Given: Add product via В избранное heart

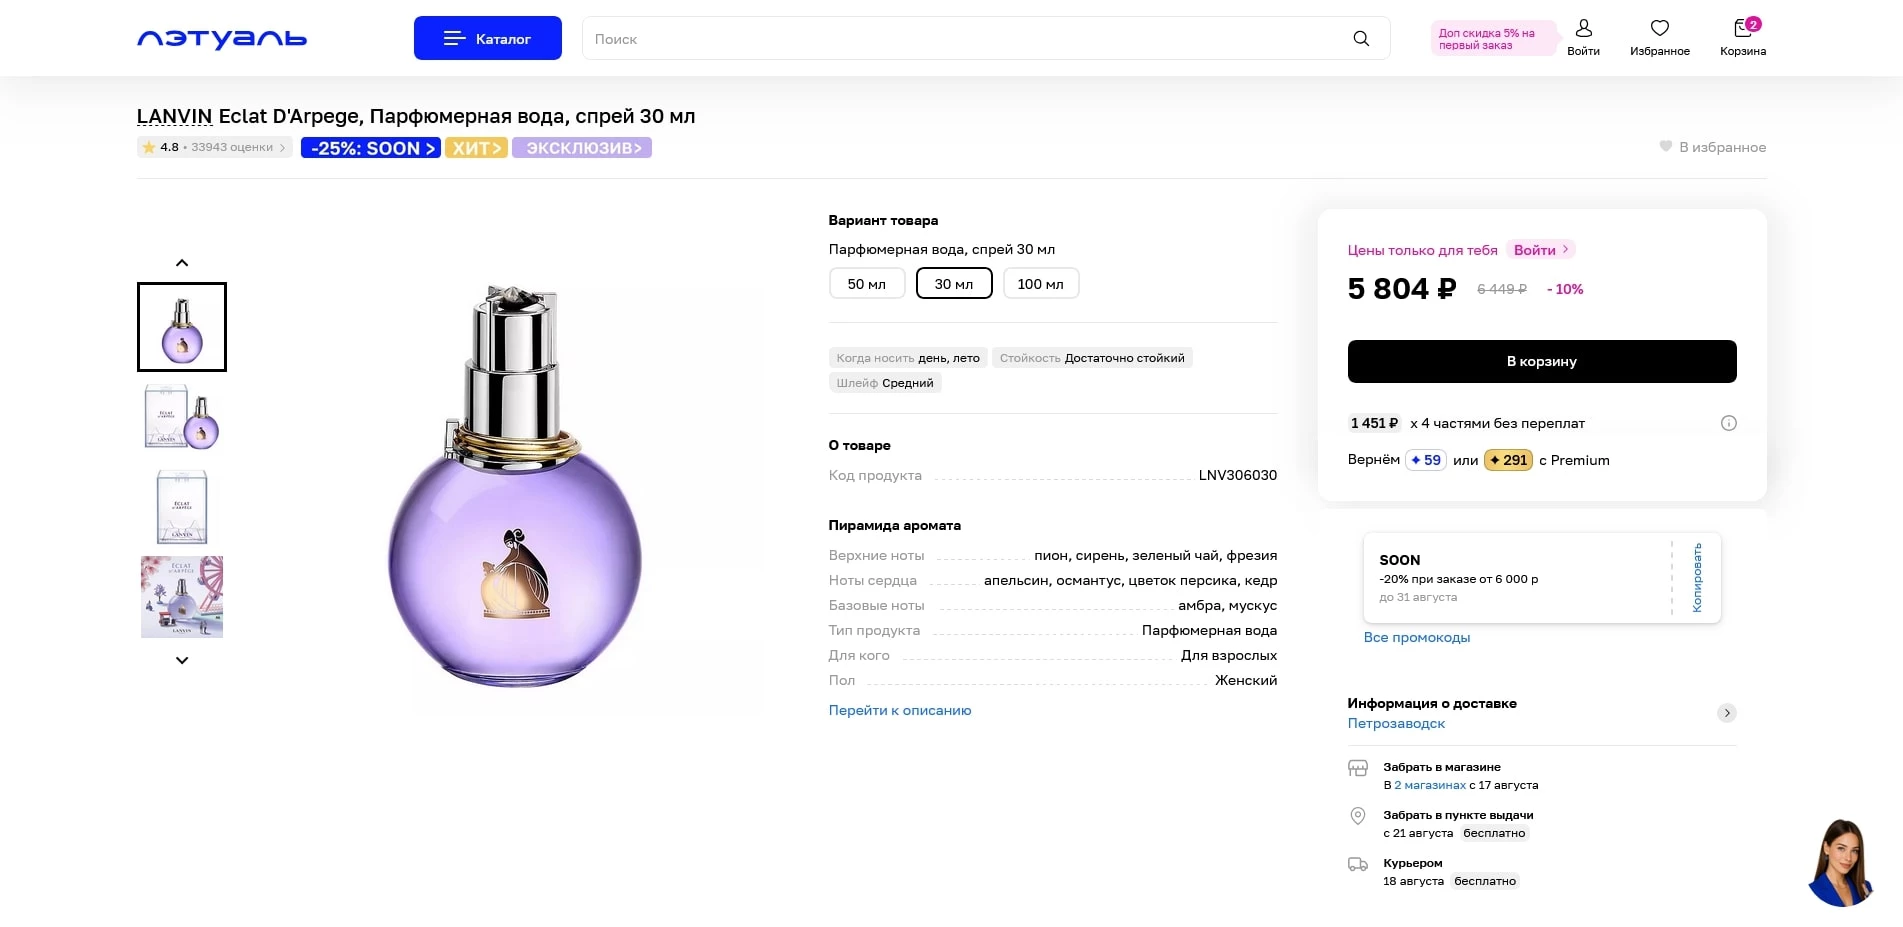Looking at the screenshot, I should (x=1666, y=147).
